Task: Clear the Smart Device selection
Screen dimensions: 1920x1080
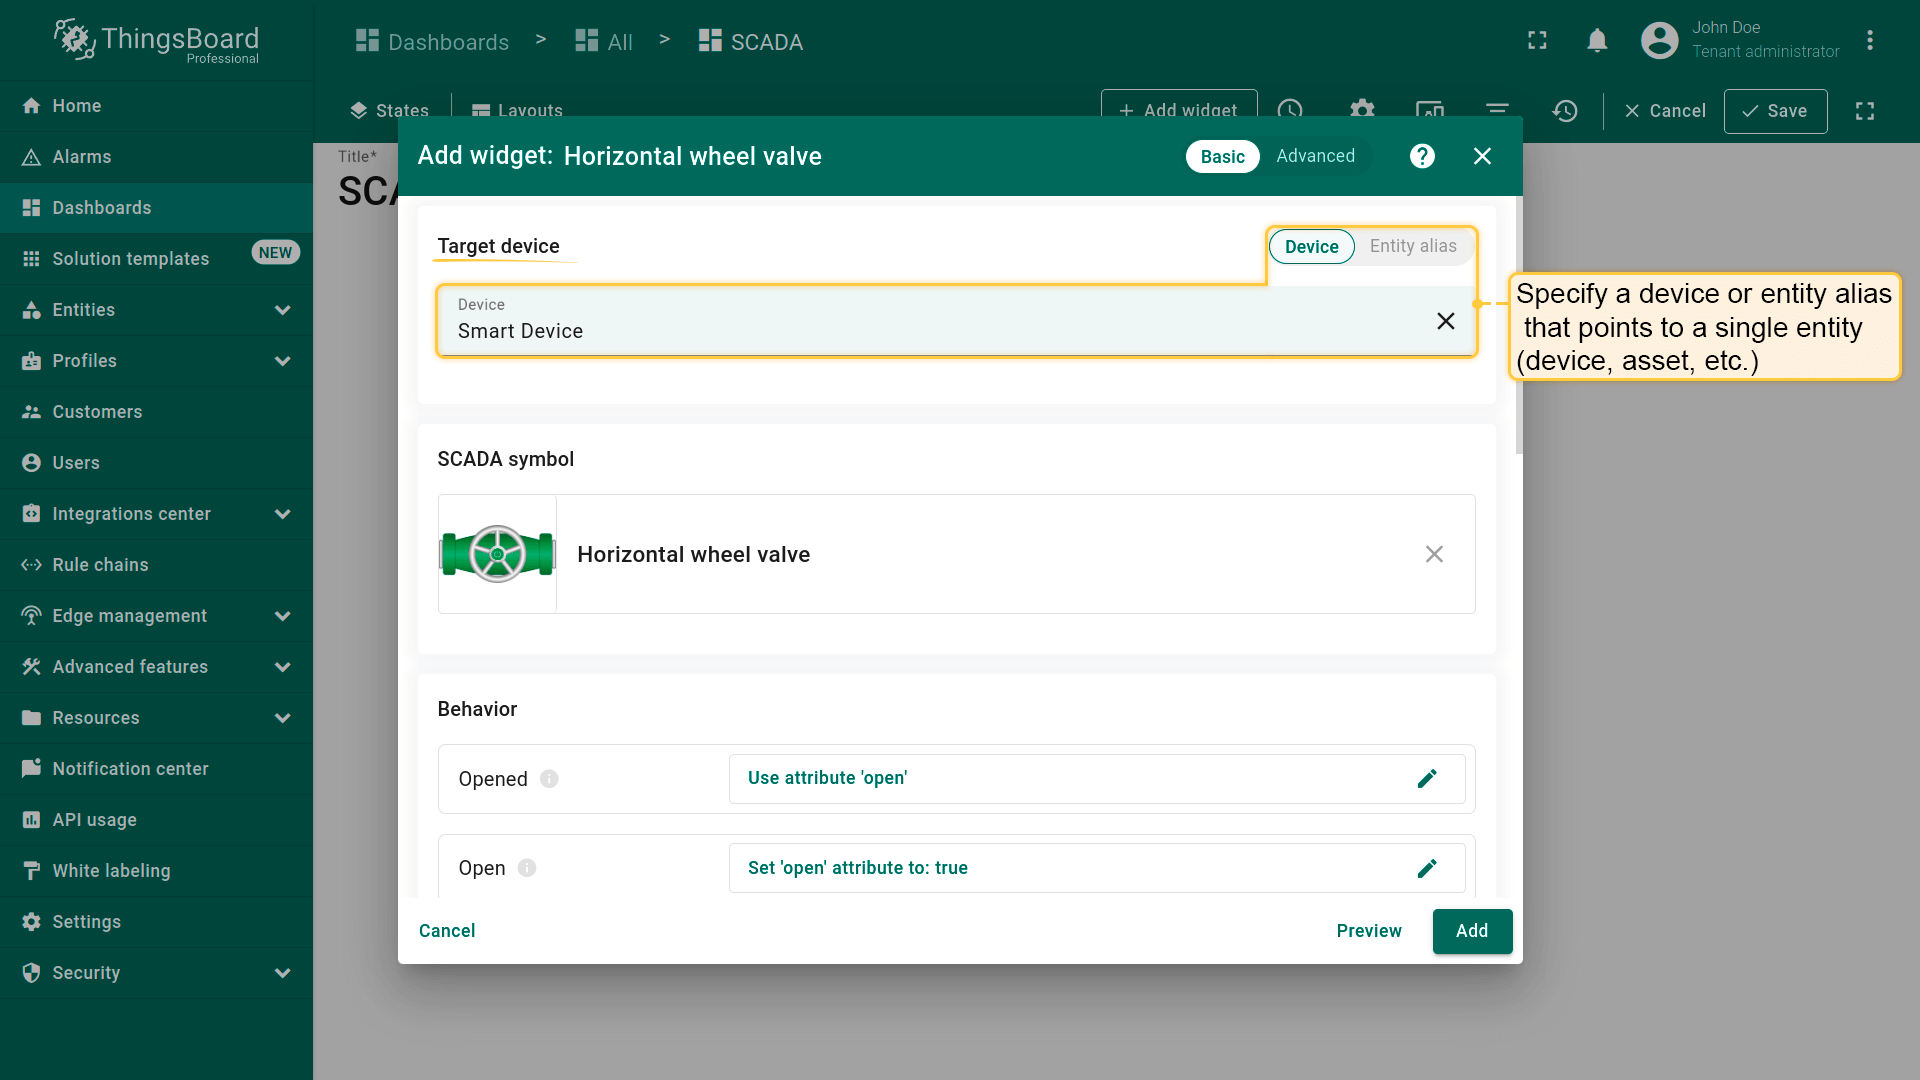Action: tap(1445, 321)
